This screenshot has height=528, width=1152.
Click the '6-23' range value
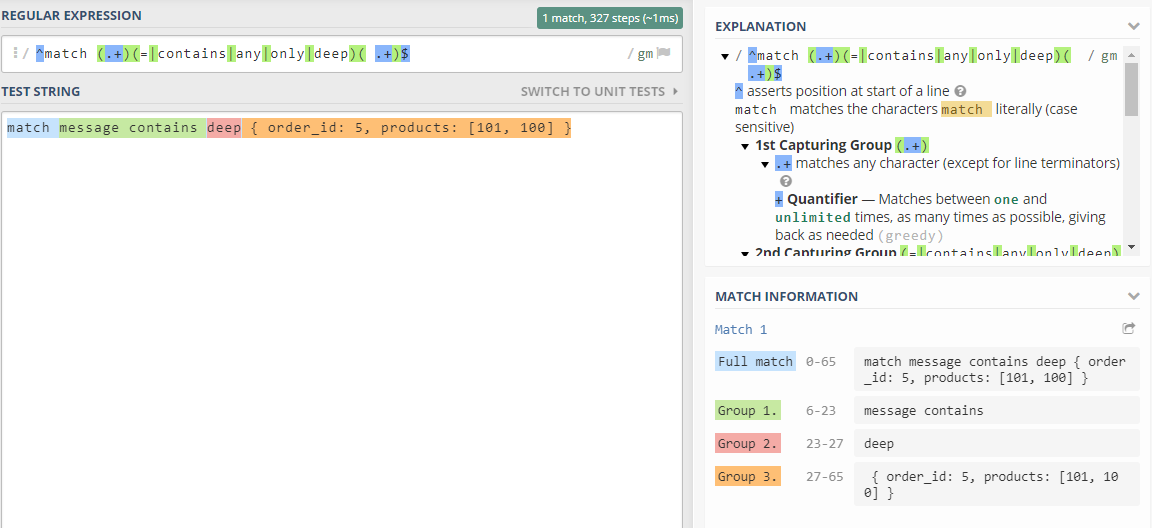coord(821,411)
